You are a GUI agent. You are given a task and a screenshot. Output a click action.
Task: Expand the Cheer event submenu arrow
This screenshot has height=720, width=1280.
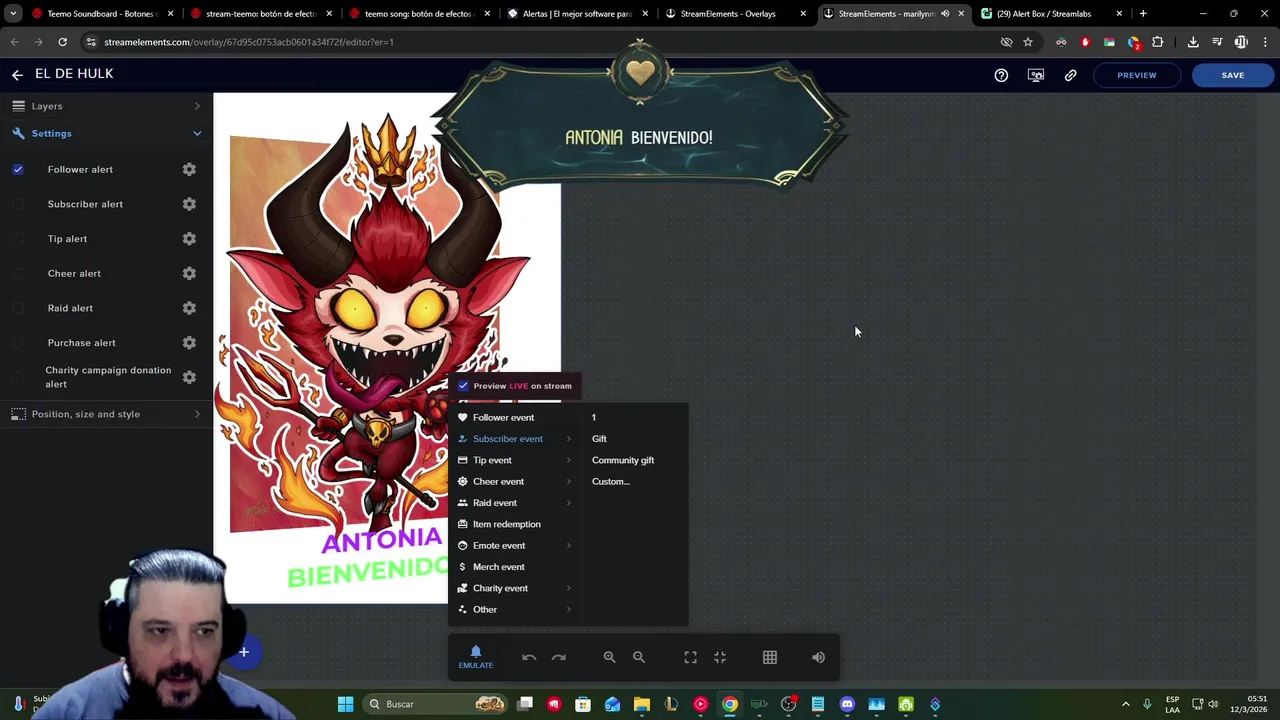(x=569, y=482)
